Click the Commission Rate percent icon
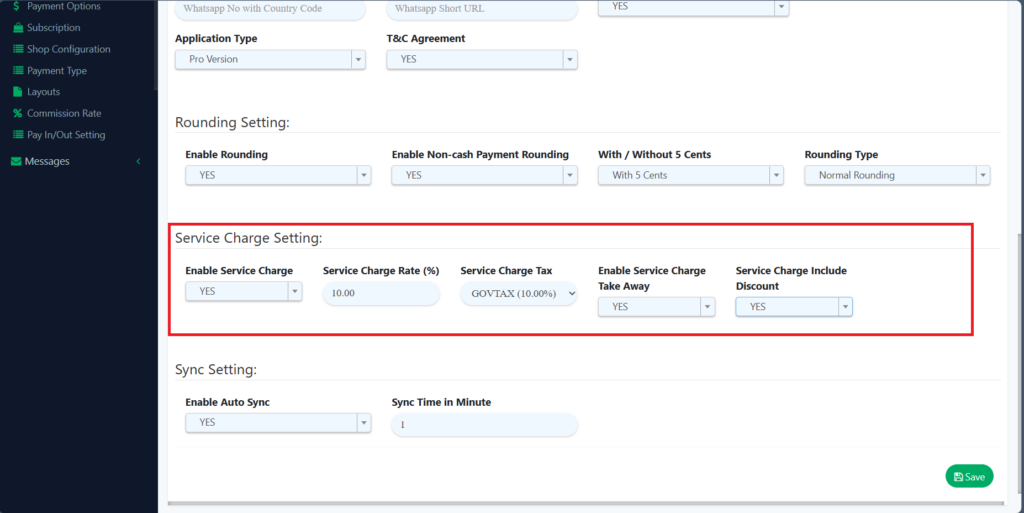The image size is (1024, 513). click(x=18, y=113)
